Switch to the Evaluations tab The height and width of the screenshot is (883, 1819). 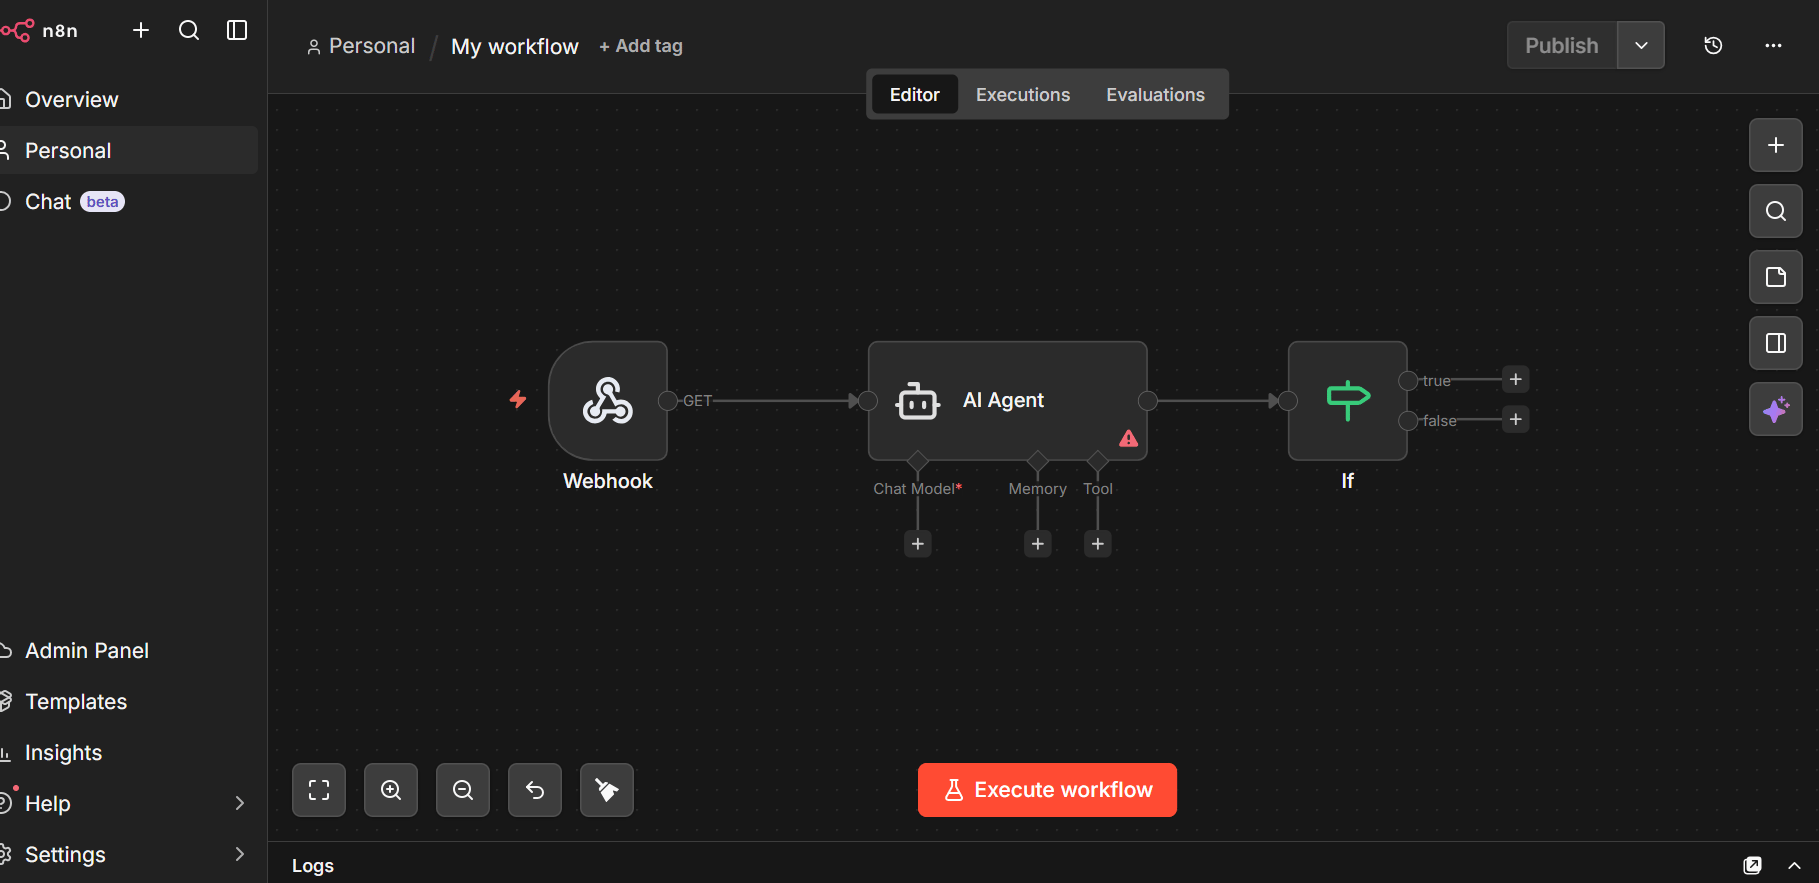[1155, 94]
